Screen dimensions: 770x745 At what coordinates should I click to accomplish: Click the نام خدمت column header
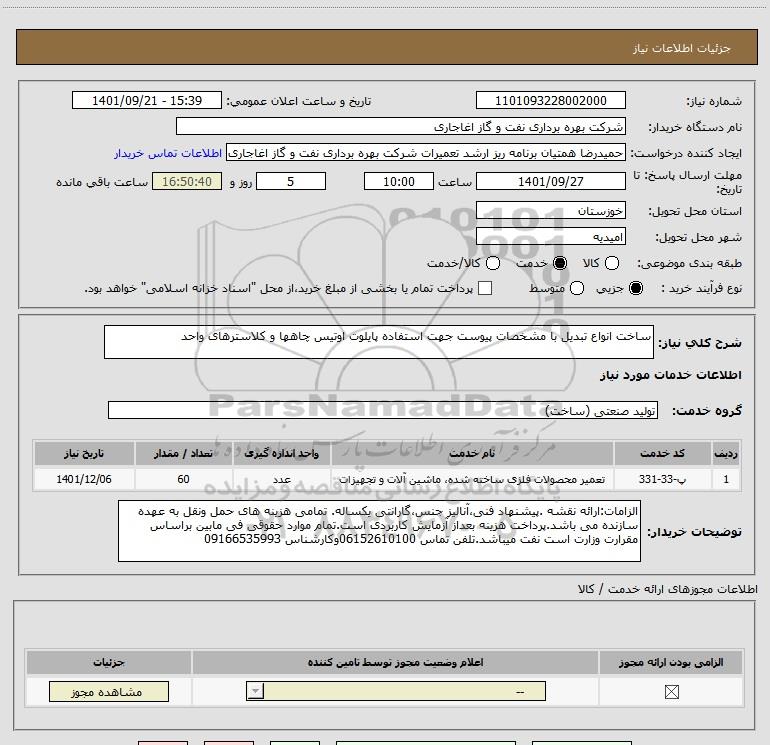472,453
